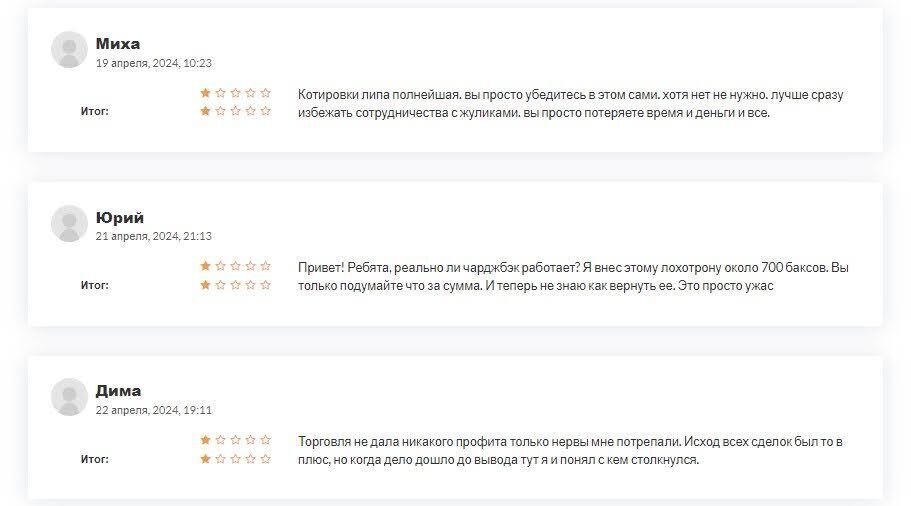The height and width of the screenshot is (506, 911).
Task: Click the Итог label in Юрий's review
Action: pyautogui.click(x=95, y=285)
